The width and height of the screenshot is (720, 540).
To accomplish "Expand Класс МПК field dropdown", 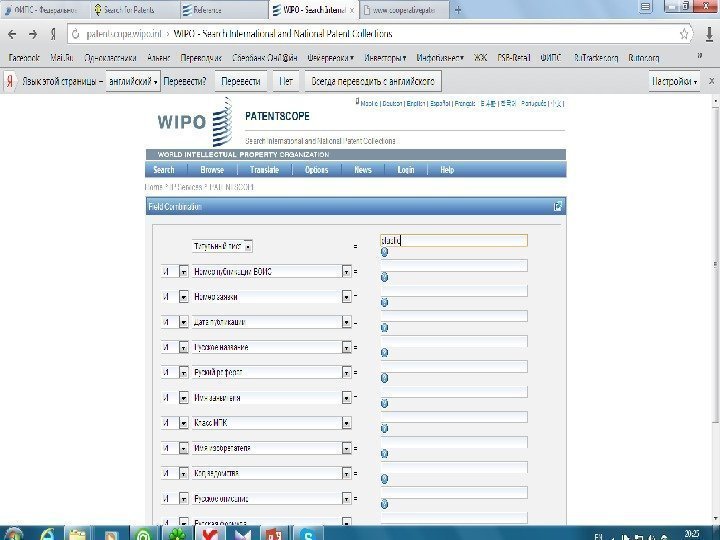I will pos(347,423).
